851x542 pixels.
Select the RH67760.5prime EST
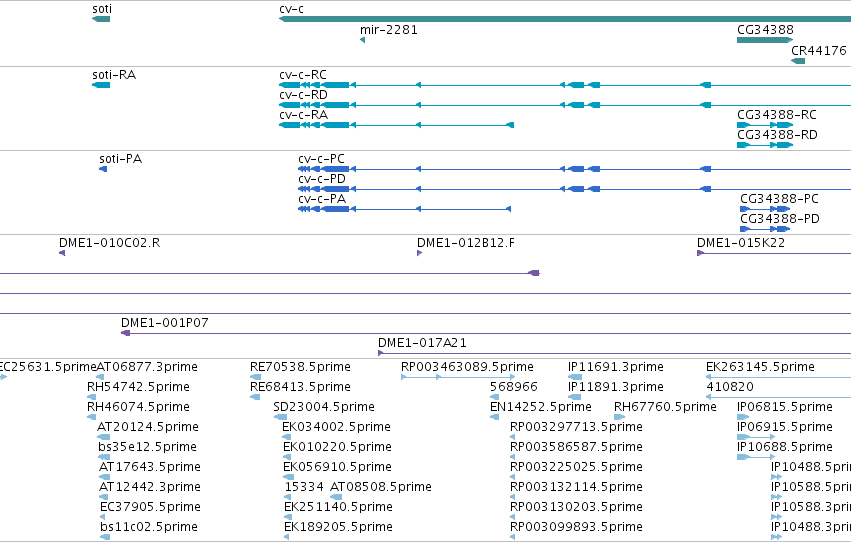pyautogui.click(x=619, y=417)
